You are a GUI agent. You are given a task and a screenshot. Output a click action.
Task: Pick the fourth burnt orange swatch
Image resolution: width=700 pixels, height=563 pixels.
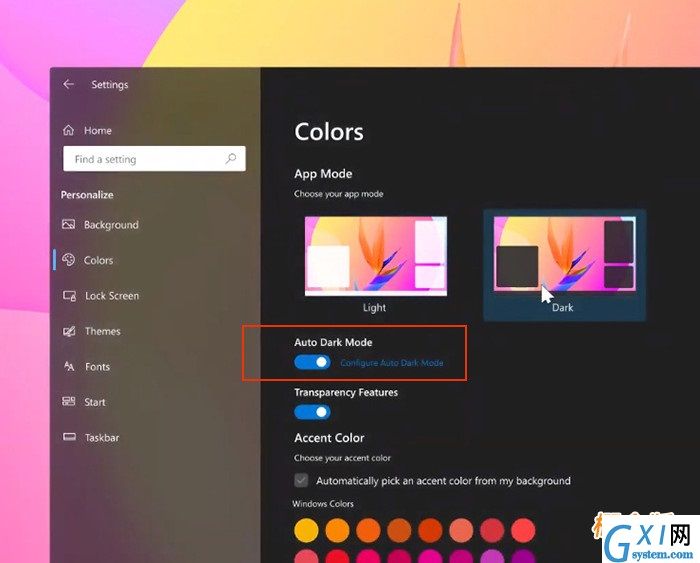point(399,530)
